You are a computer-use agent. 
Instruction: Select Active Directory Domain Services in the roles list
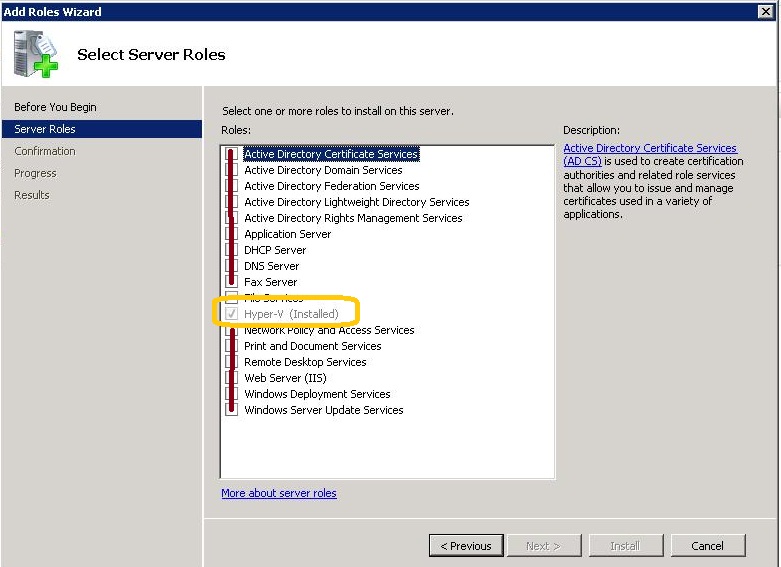[x=325, y=170]
